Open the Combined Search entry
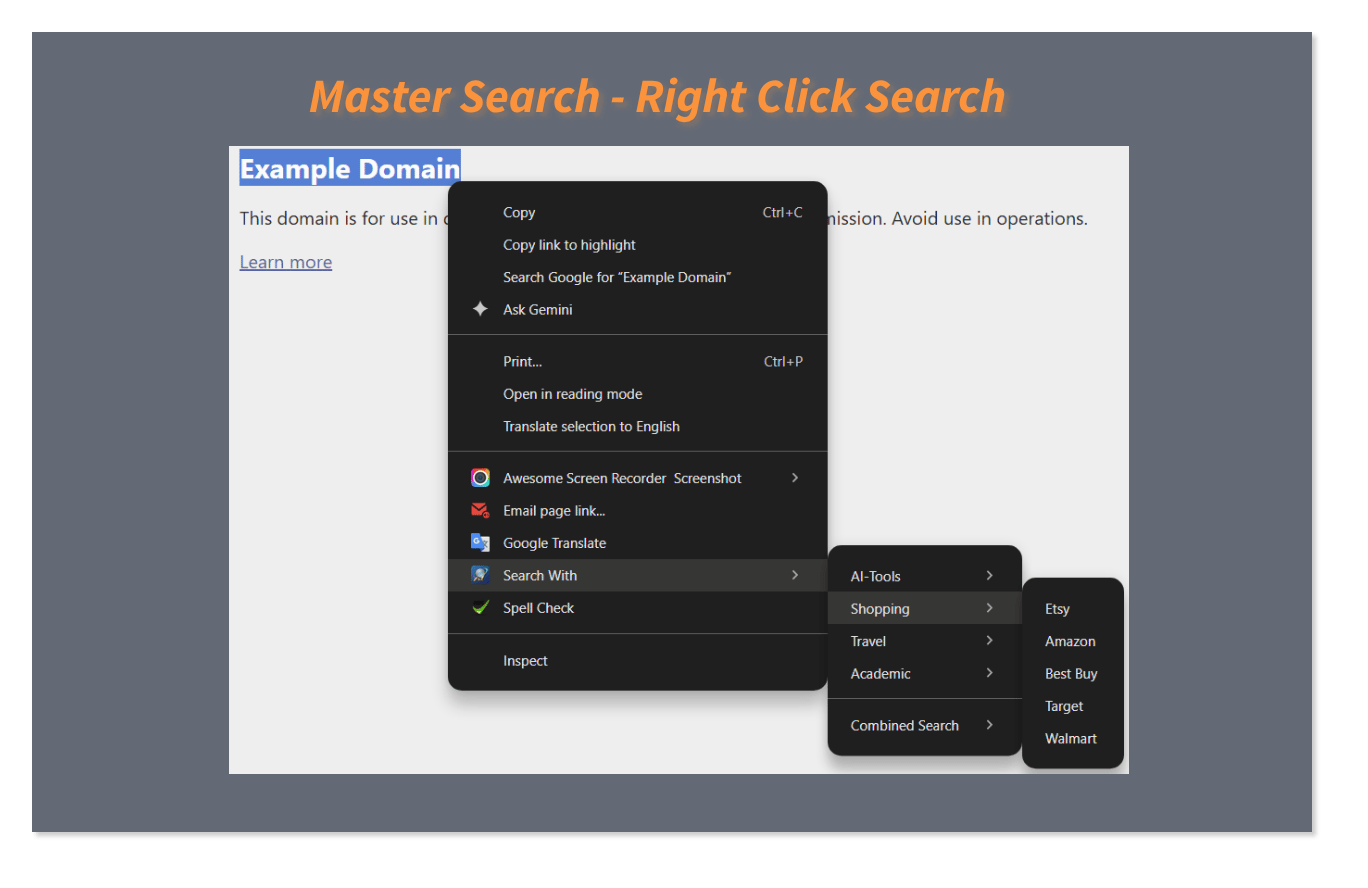 (925, 725)
